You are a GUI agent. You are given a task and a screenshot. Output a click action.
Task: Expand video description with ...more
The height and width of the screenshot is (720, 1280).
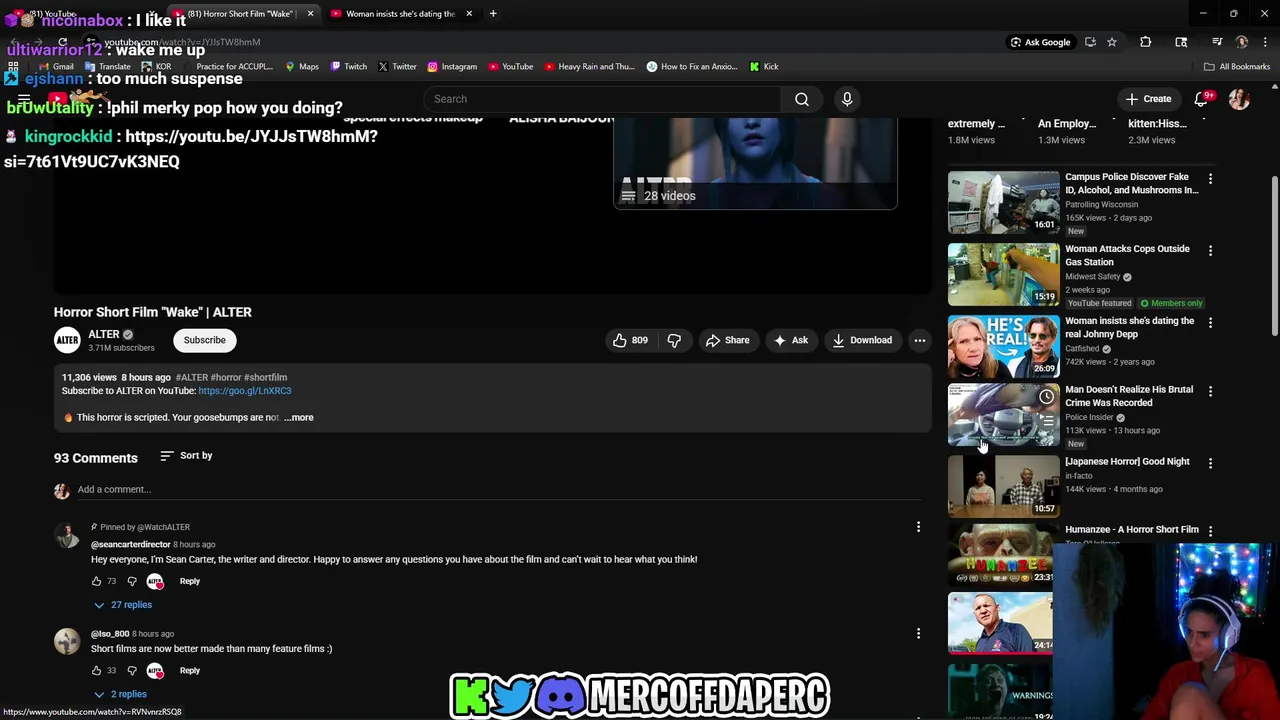(x=299, y=417)
